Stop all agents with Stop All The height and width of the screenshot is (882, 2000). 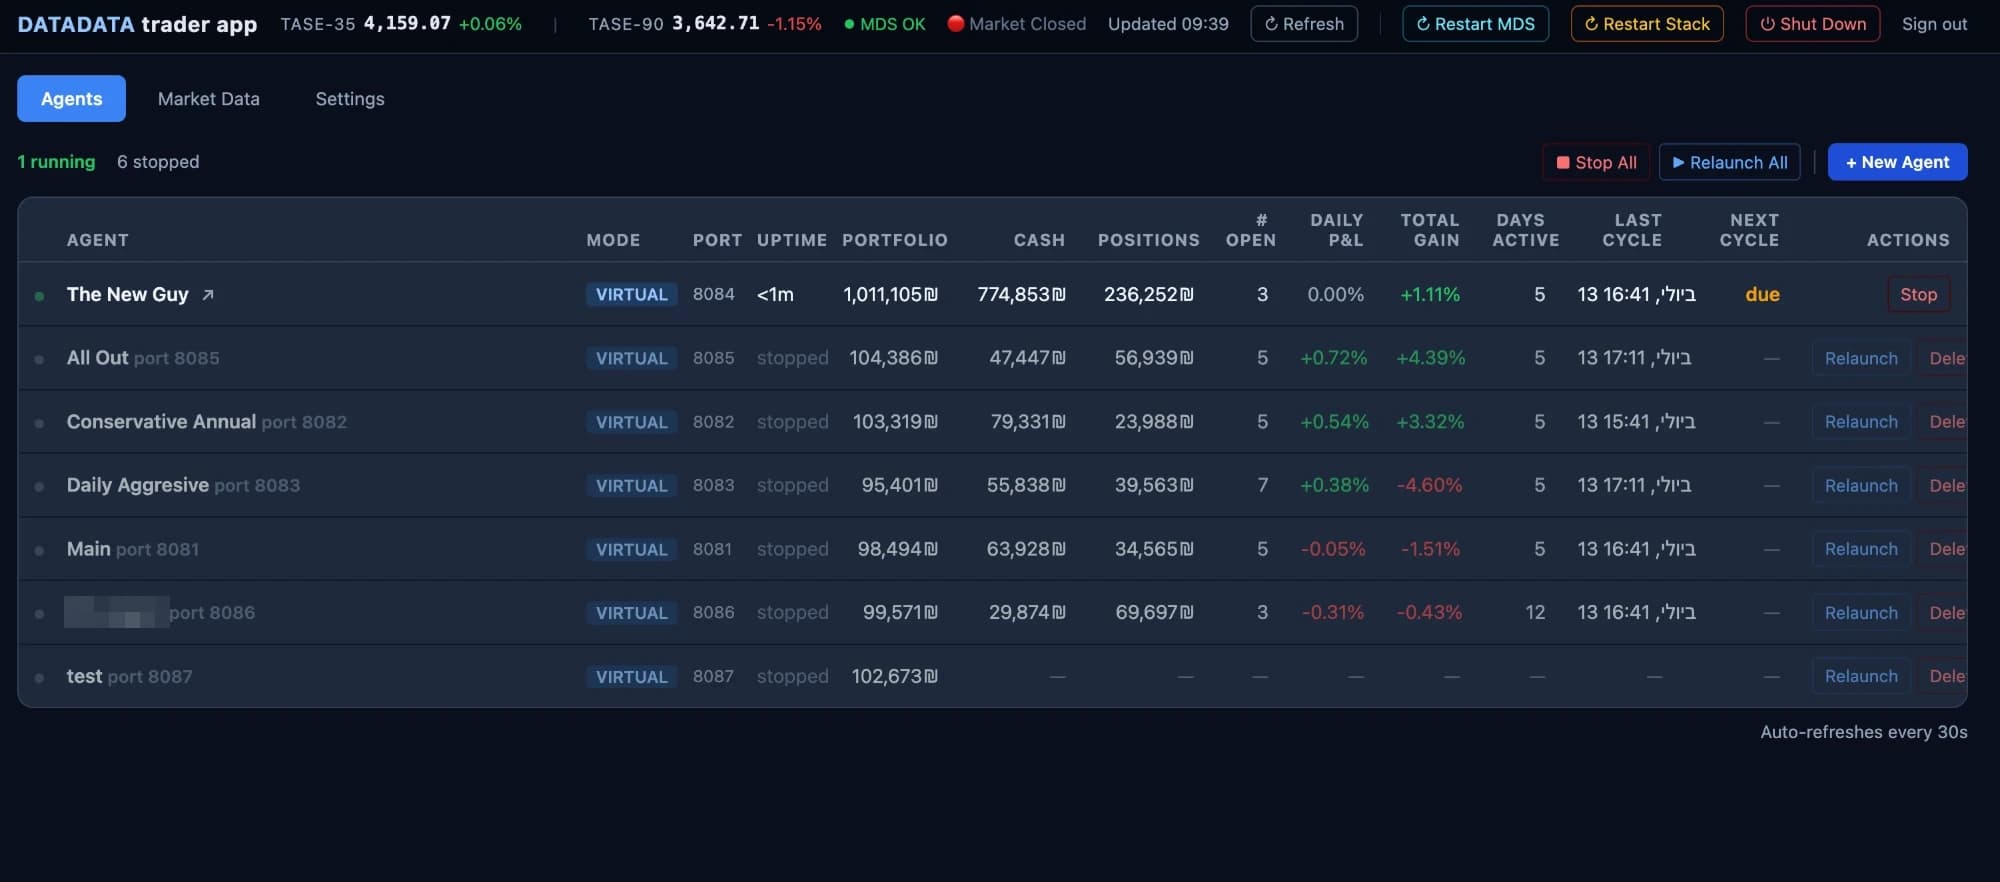1597,162
